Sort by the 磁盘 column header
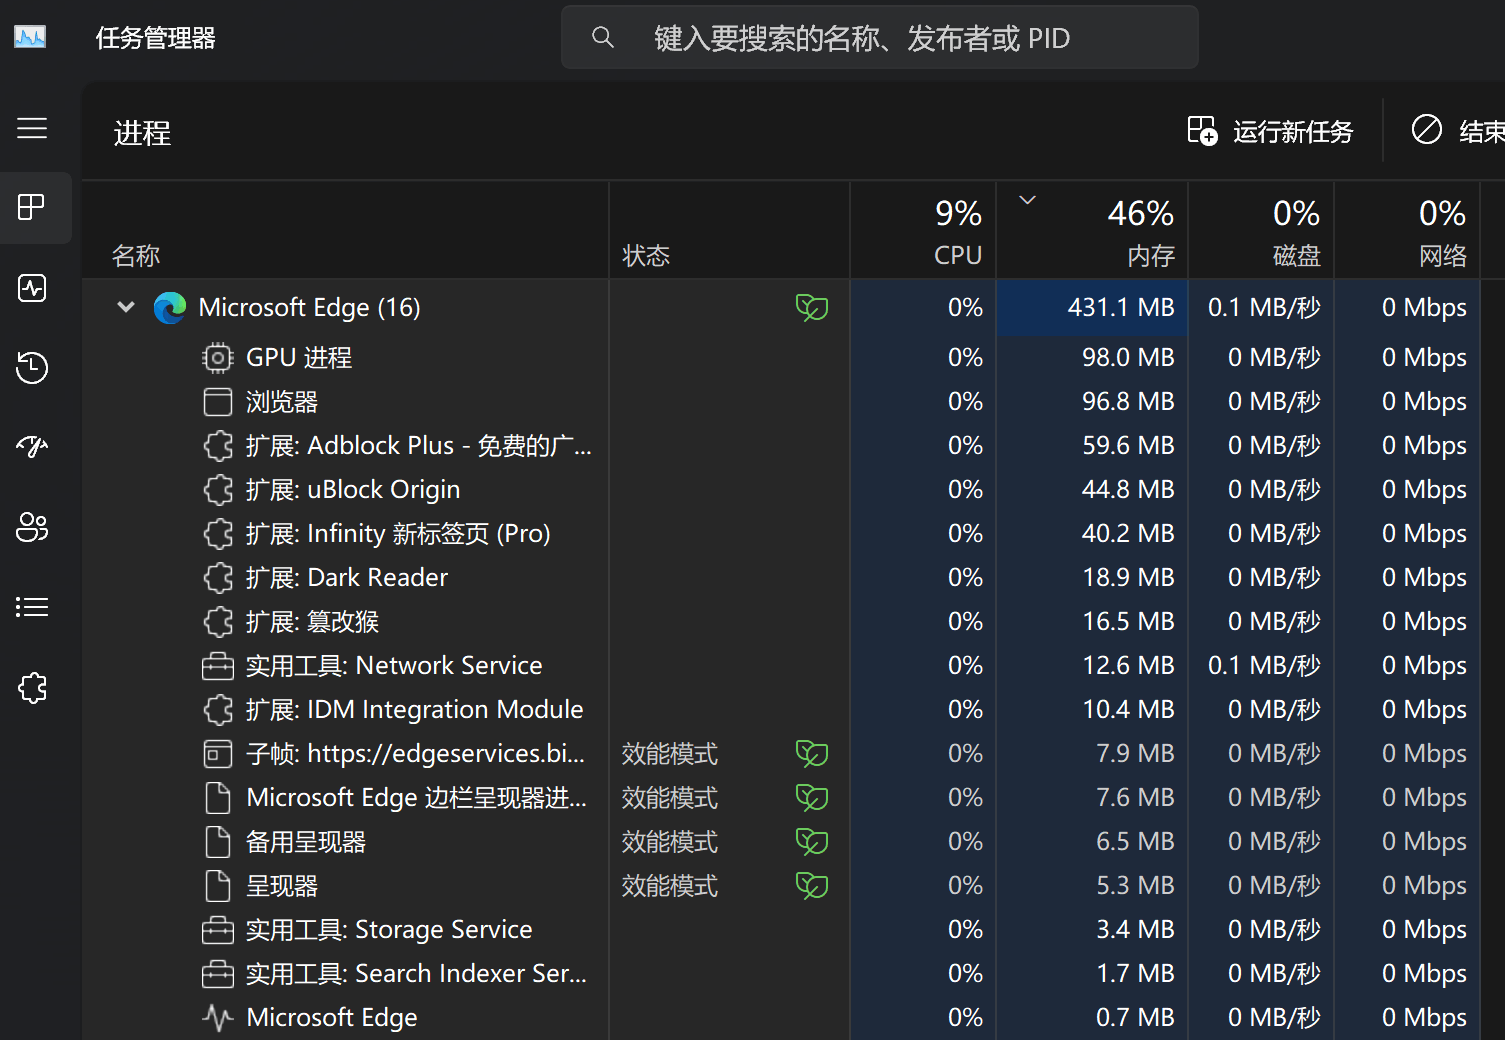The height and width of the screenshot is (1040, 1506). (x=1261, y=229)
